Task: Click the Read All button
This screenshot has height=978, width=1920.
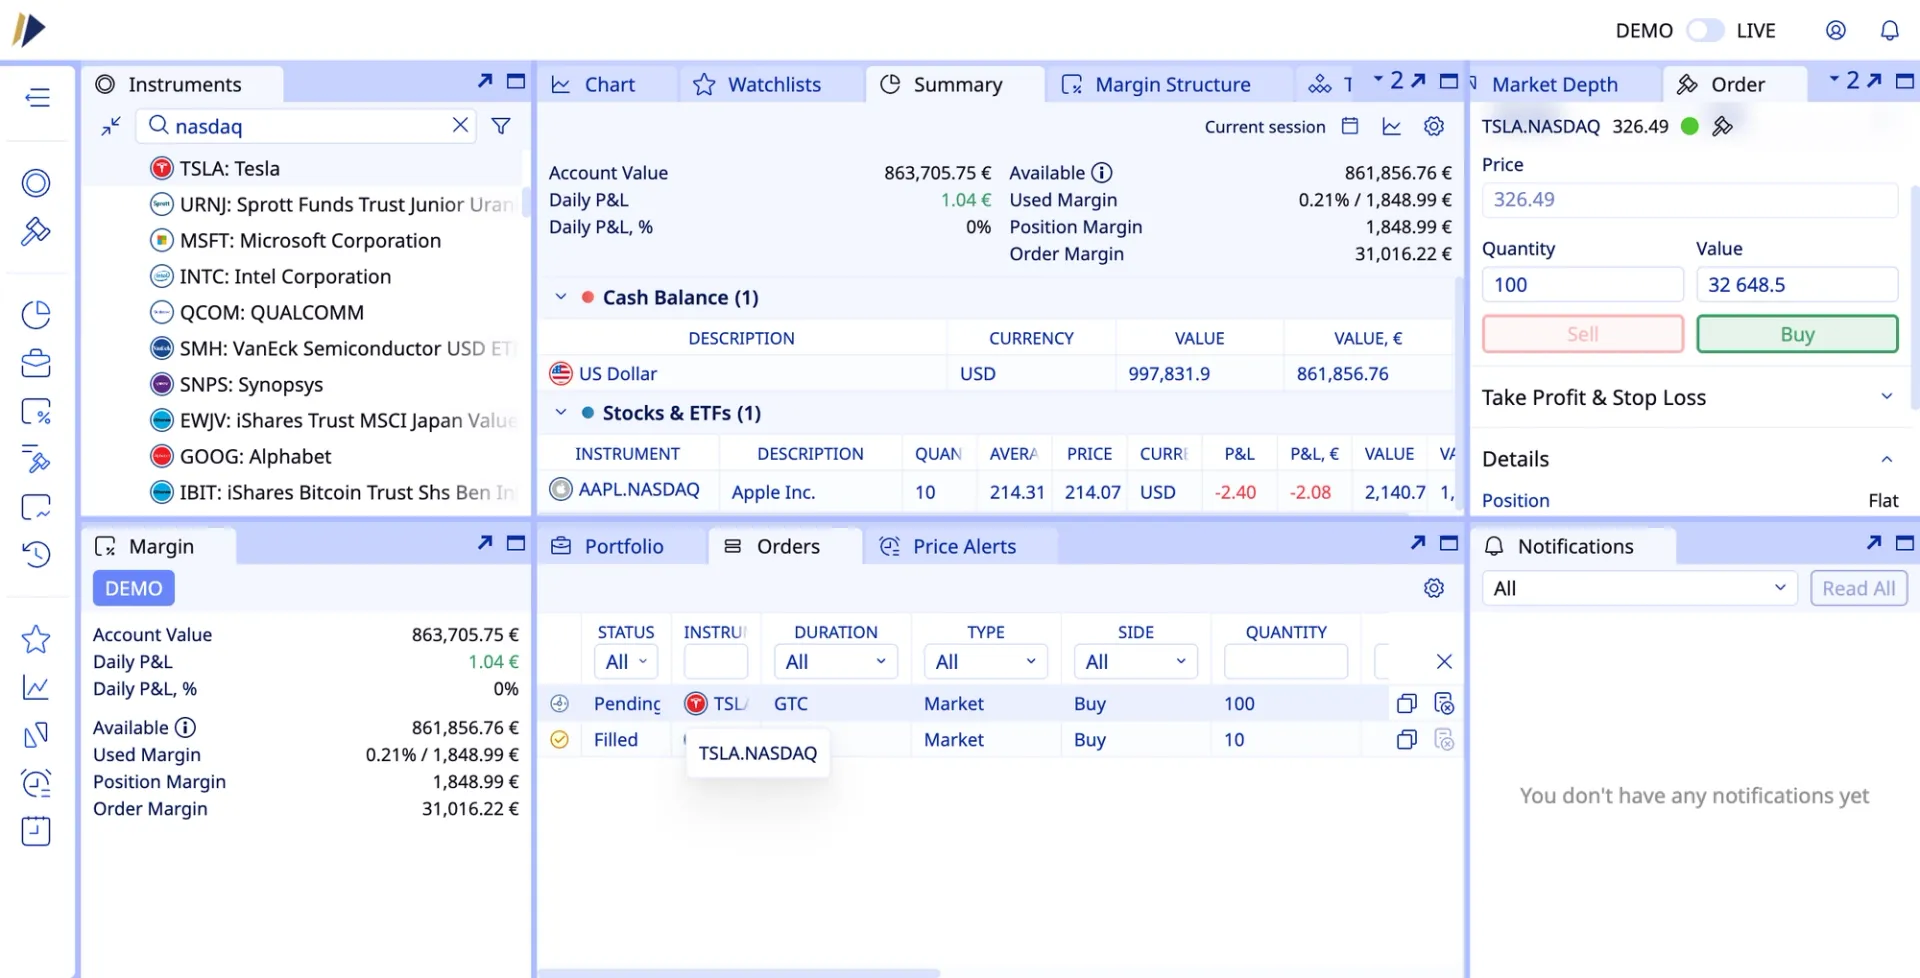Action: pos(1857,588)
